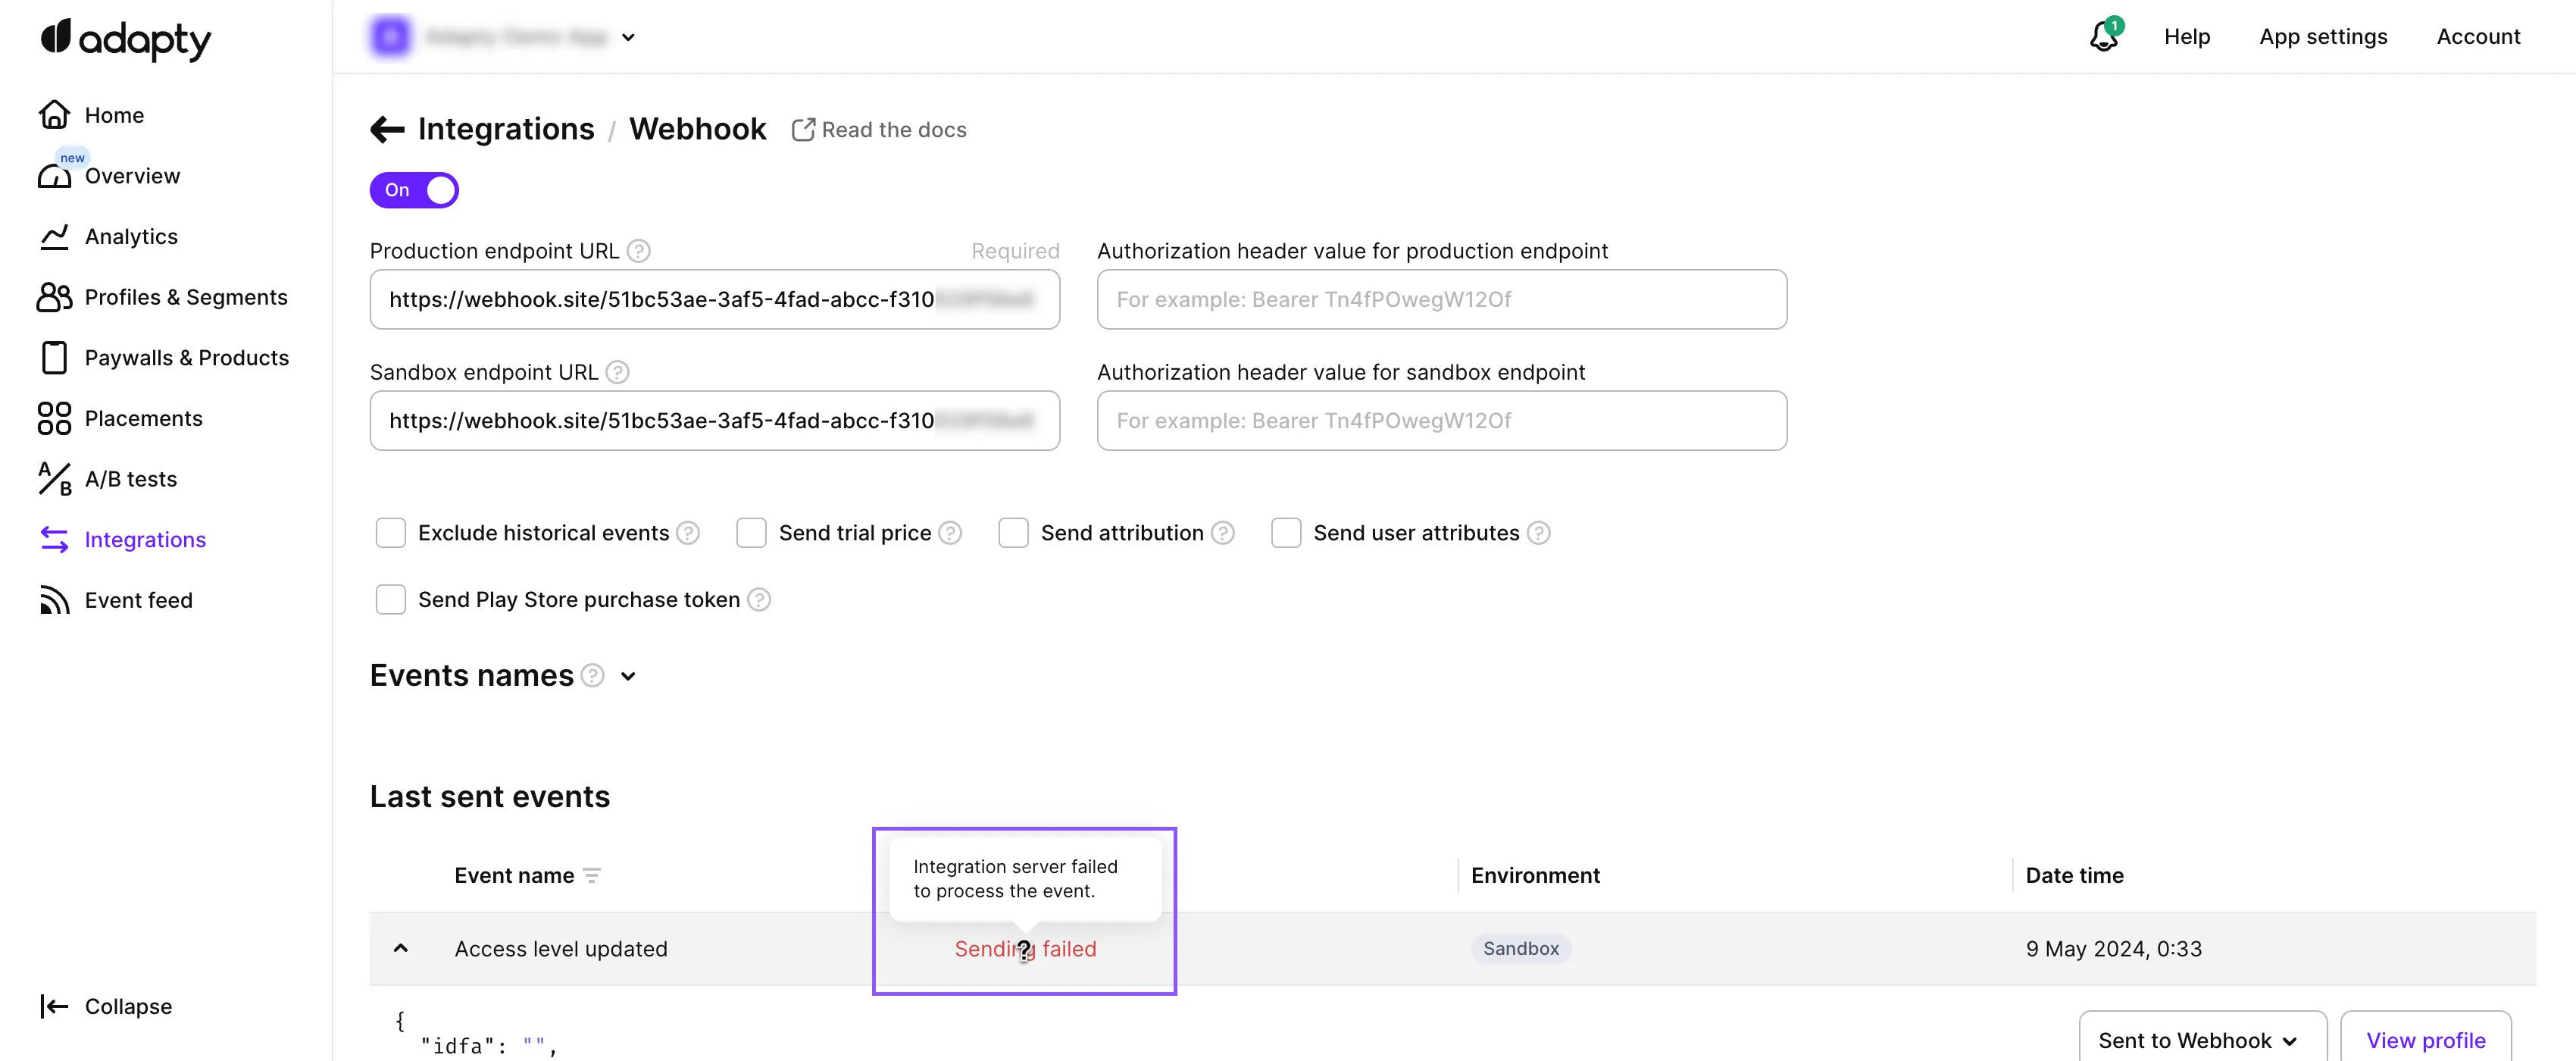
Task: Select the A/B tests icon
Action: [x=54, y=479]
